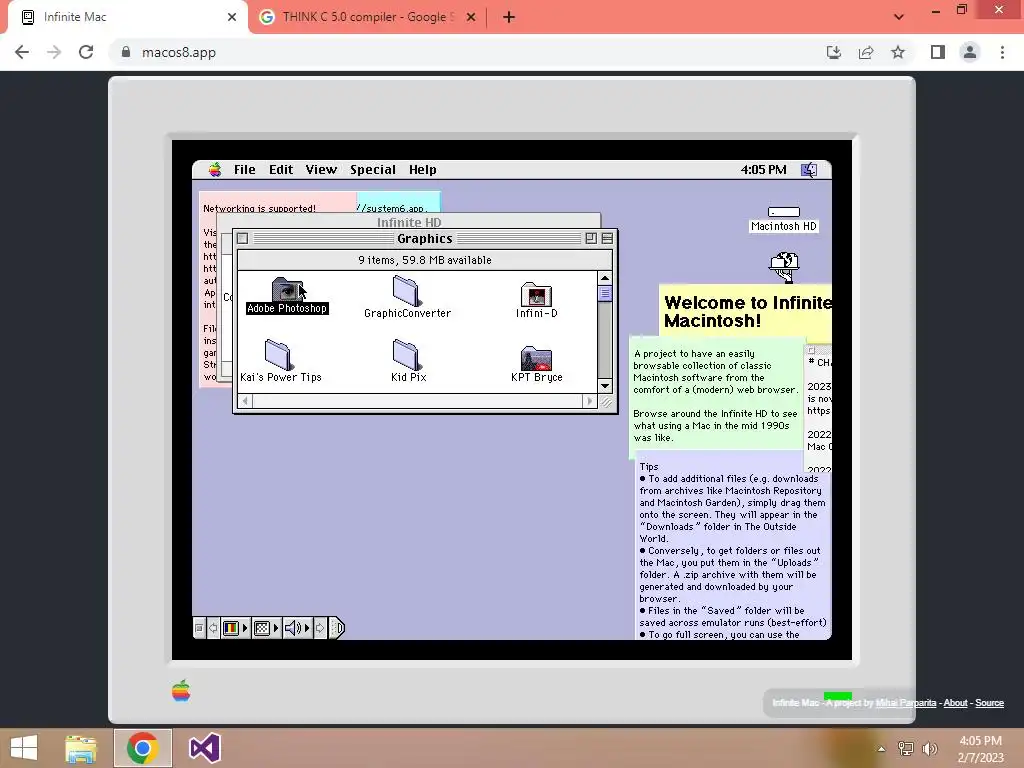The image size is (1024, 768).
Task: Bookmark this page with star icon
Action: (898, 52)
